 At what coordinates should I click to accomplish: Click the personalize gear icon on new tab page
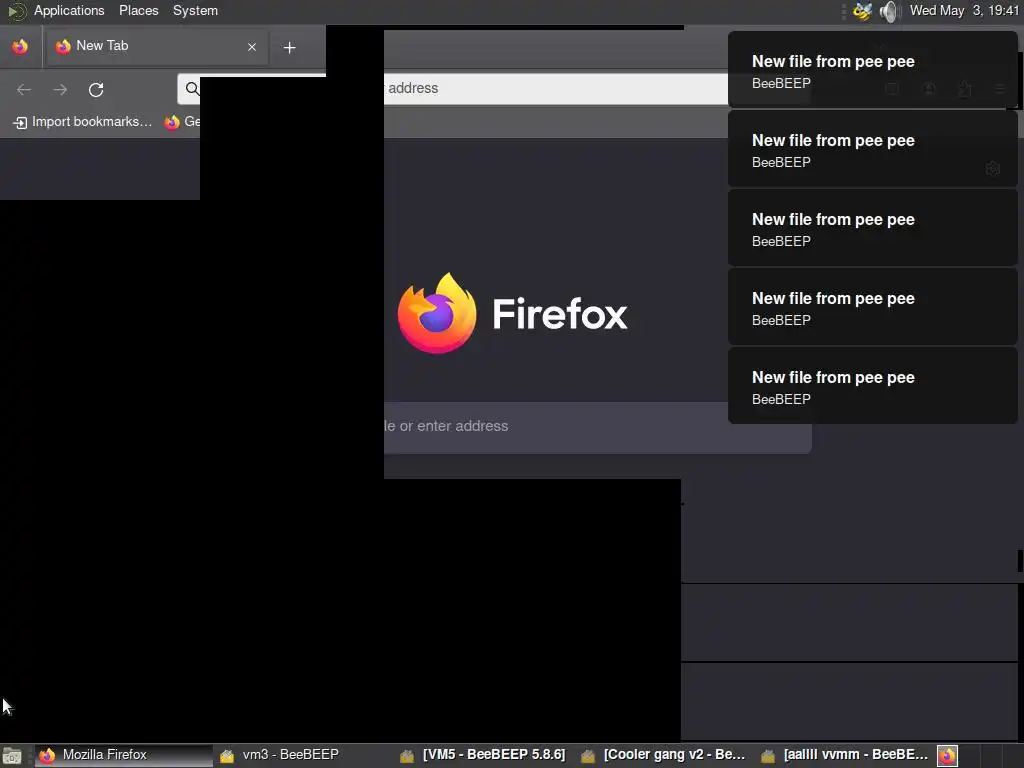coord(993,168)
